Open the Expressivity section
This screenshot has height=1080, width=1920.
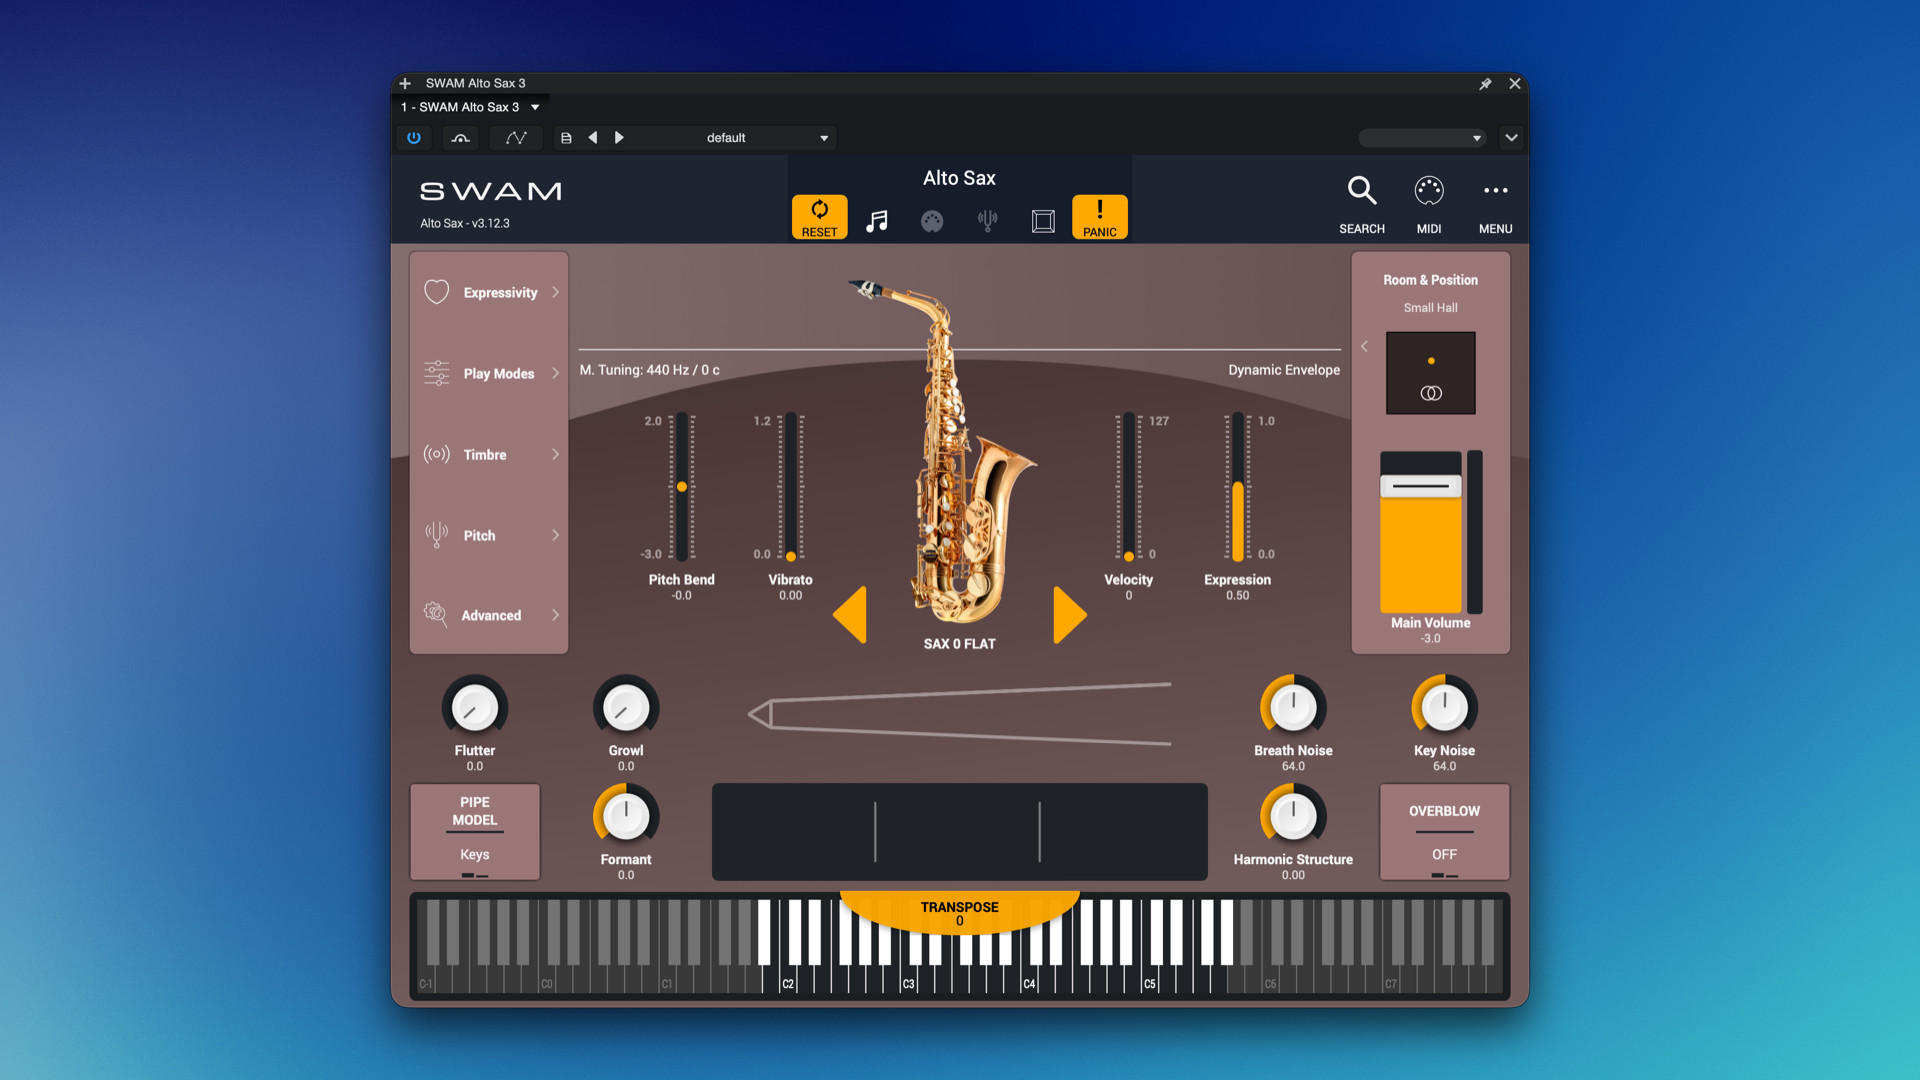tap(489, 292)
